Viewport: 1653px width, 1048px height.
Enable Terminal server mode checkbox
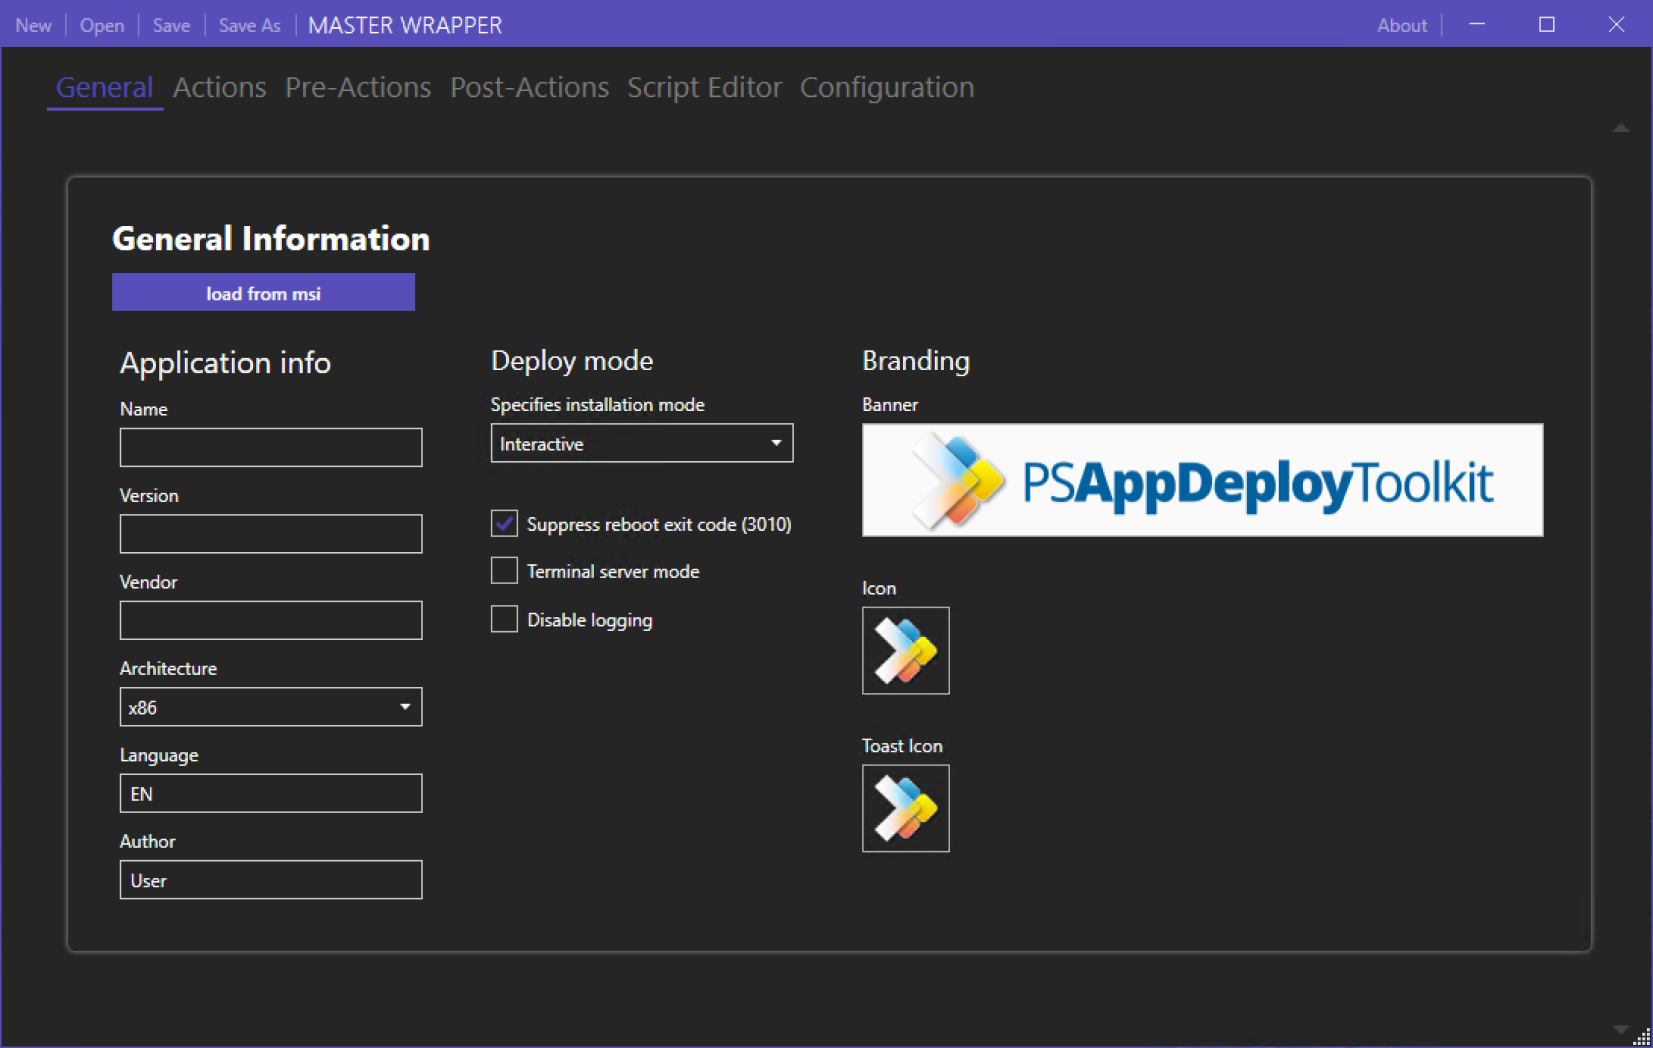pyautogui.click(x=505, y=571)
